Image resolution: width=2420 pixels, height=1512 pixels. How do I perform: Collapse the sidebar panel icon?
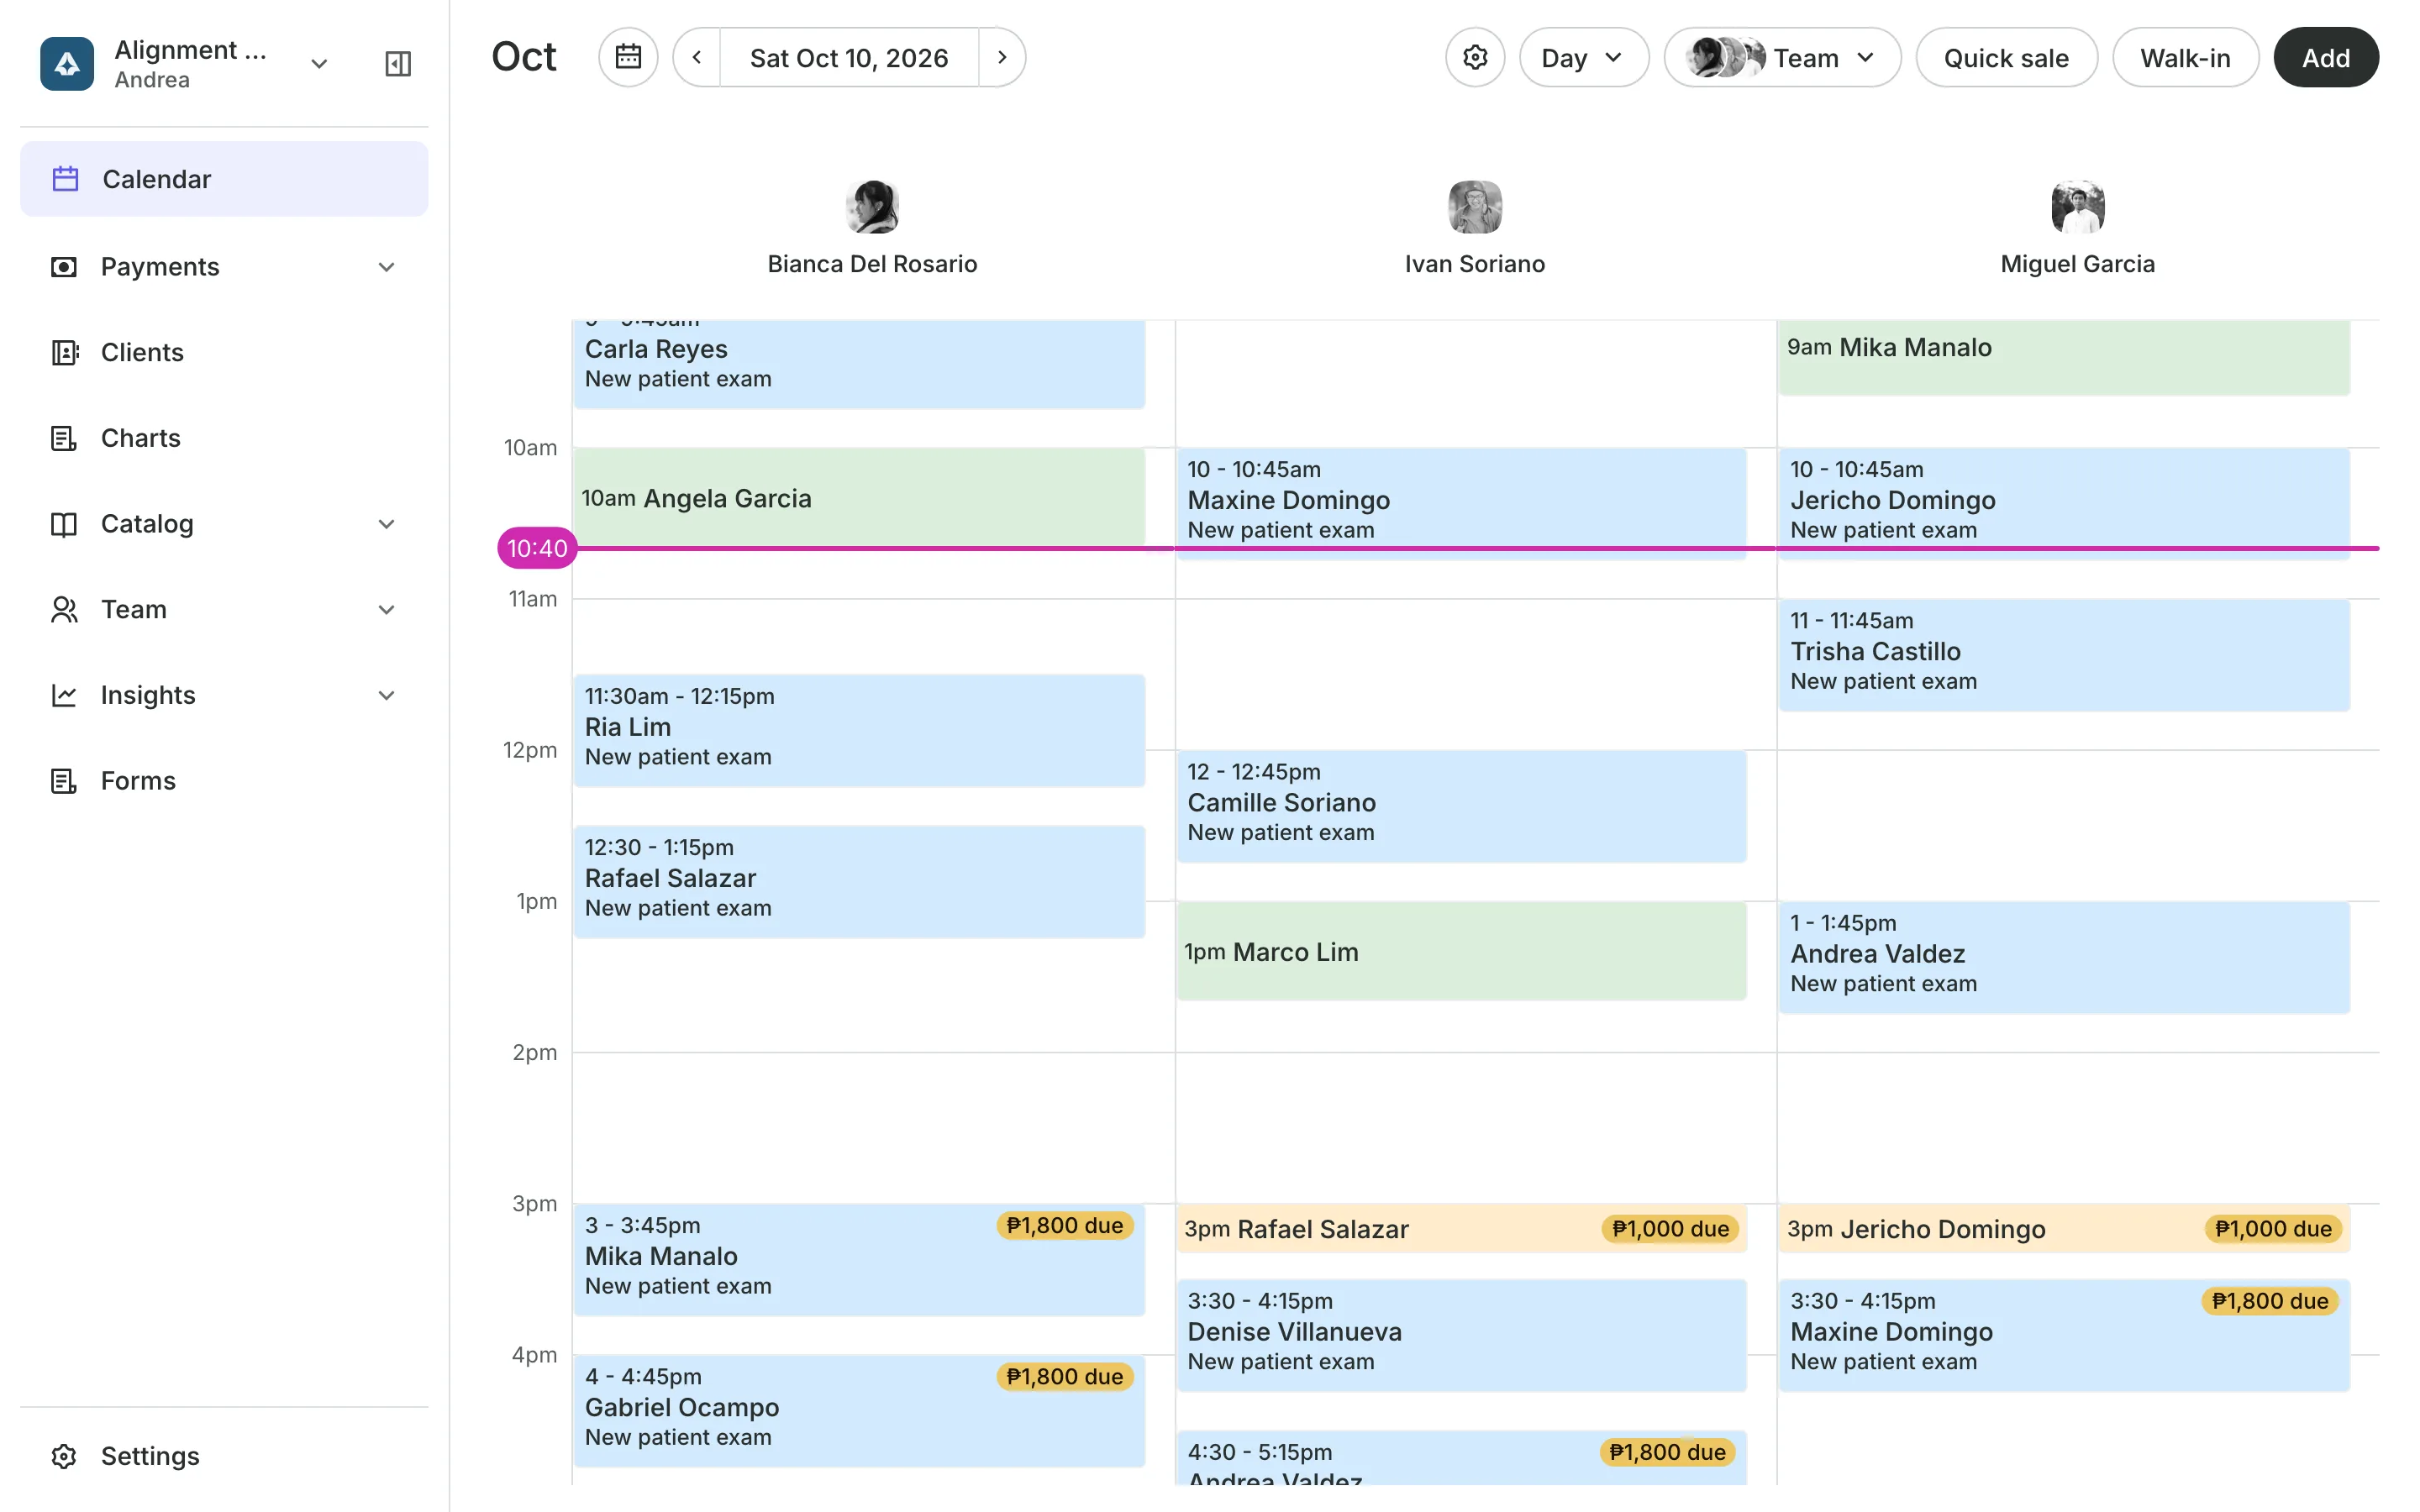398,64
